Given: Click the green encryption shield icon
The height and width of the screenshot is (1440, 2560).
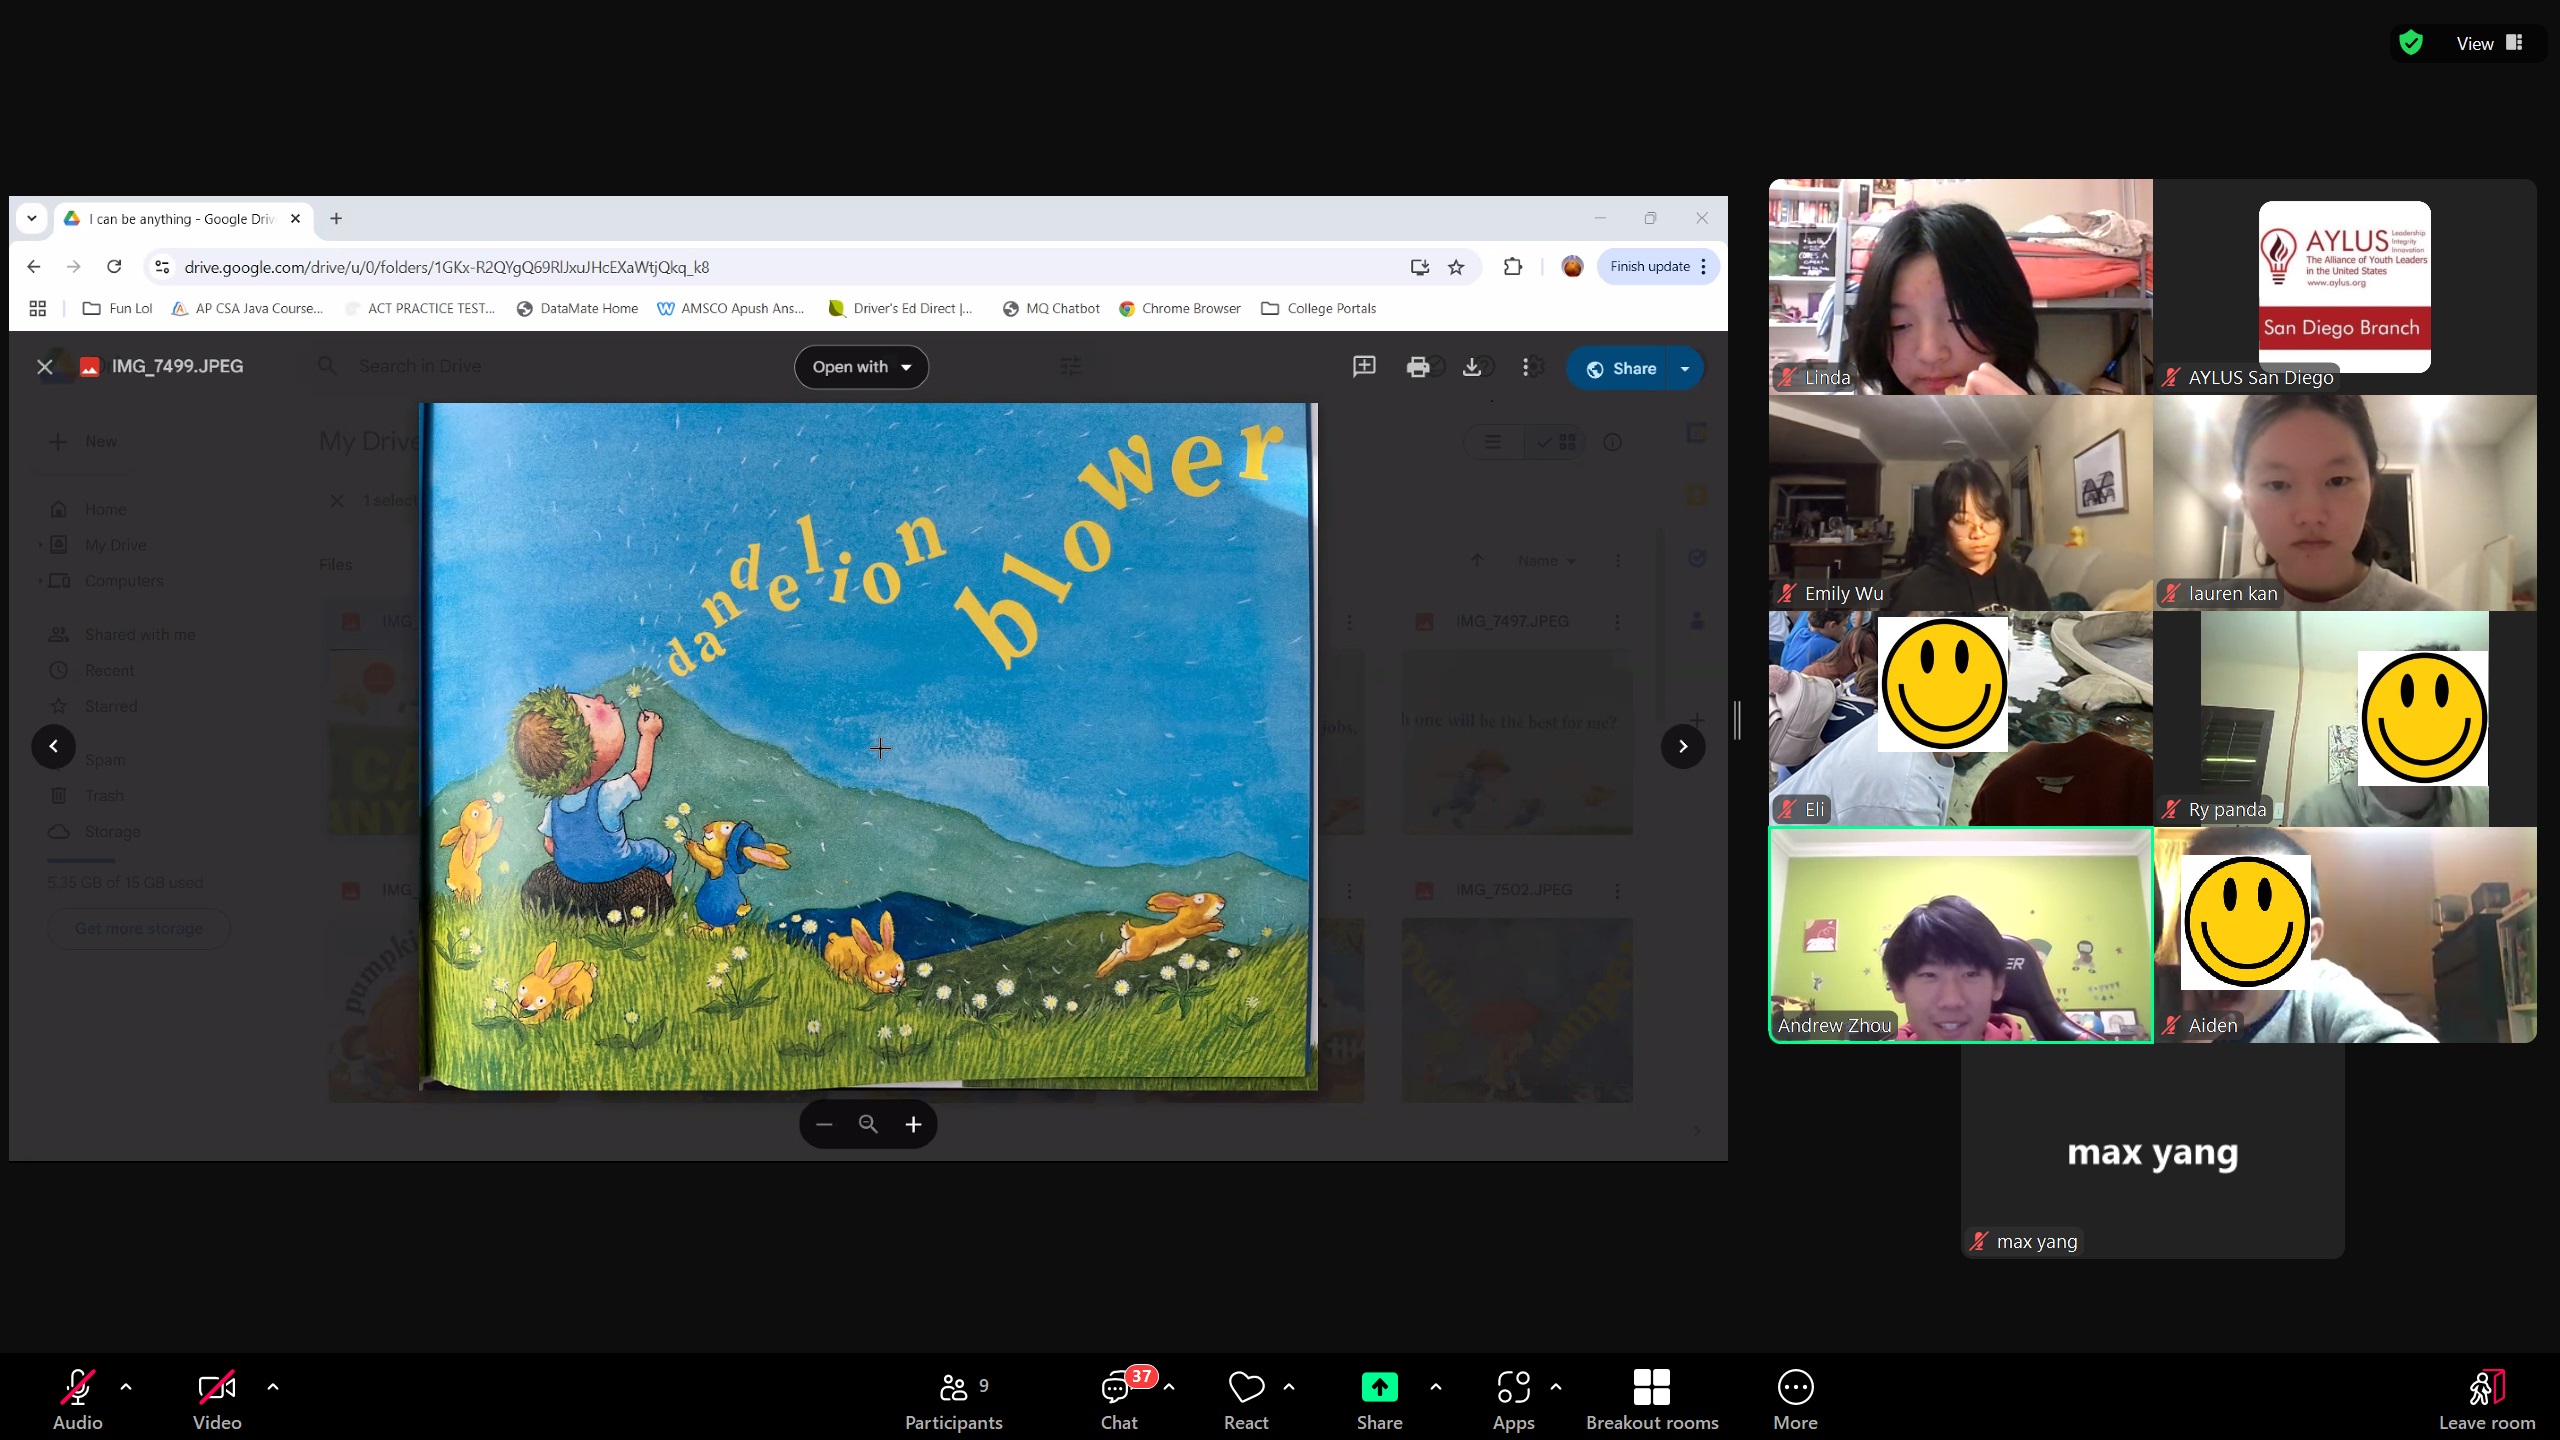Looking at the screenshot, I should pos(2411,43).
